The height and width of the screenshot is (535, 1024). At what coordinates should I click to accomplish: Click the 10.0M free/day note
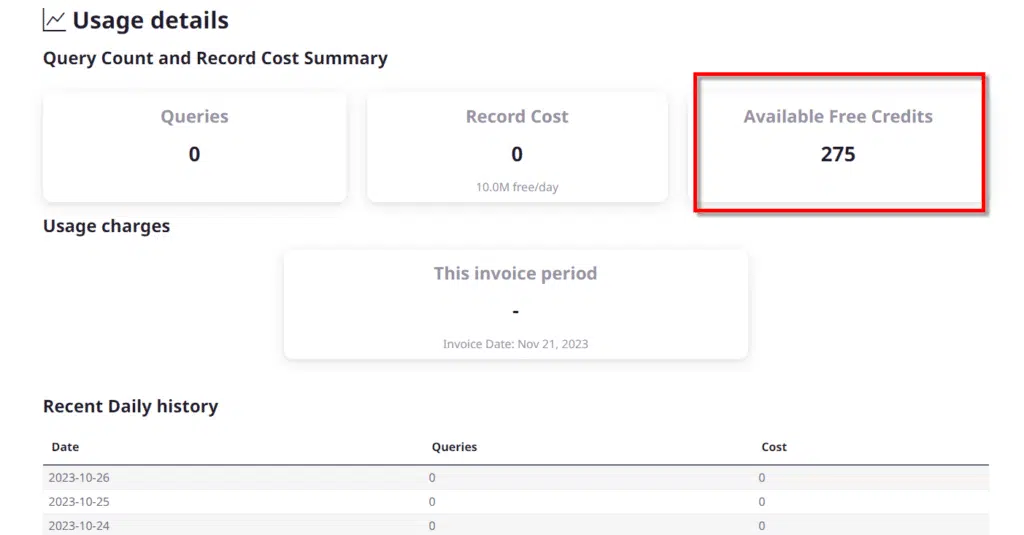click(516, 187)
